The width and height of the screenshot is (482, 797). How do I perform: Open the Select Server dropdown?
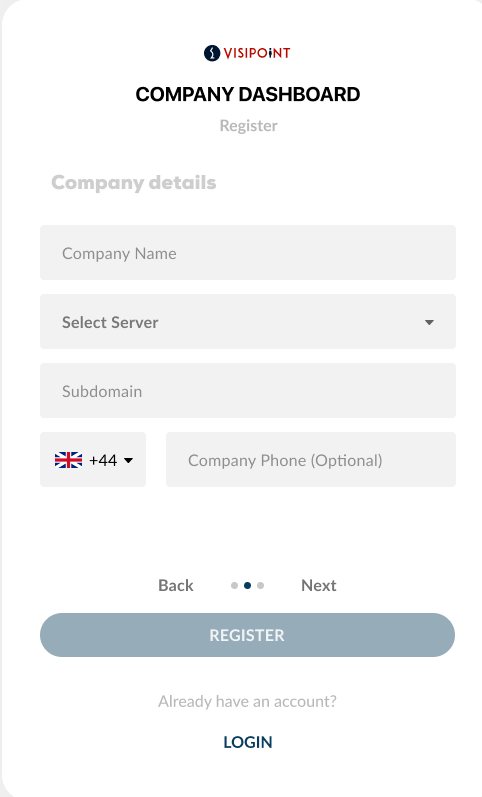point(248,322)
